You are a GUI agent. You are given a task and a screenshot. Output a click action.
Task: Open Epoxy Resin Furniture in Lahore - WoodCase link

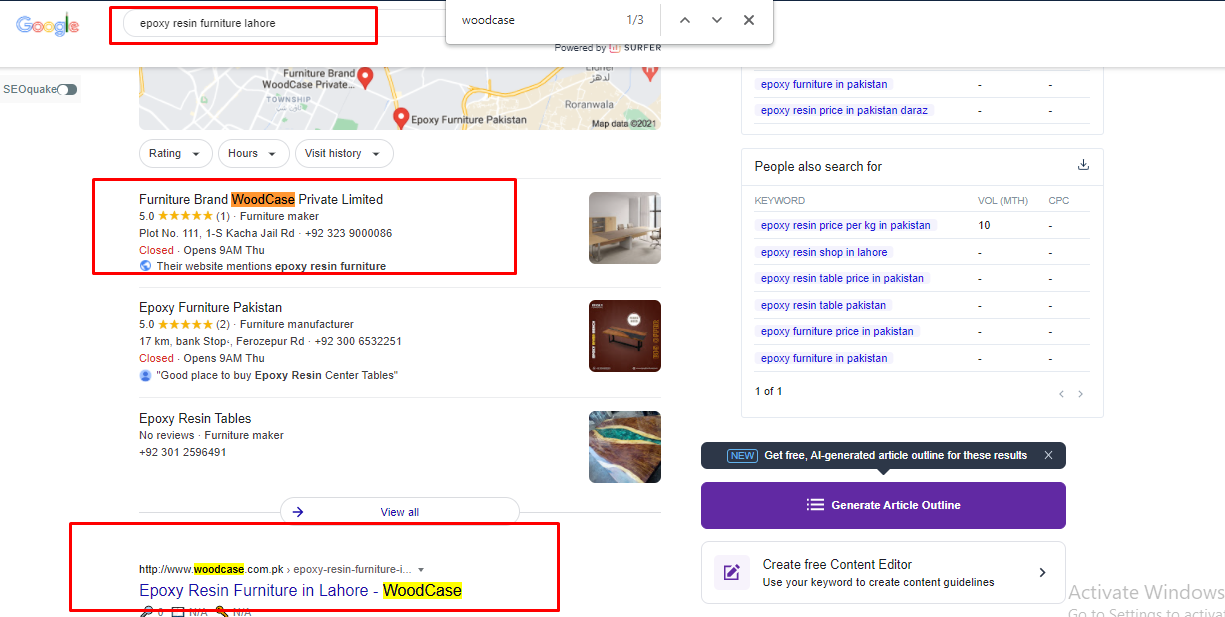[300, 590]
